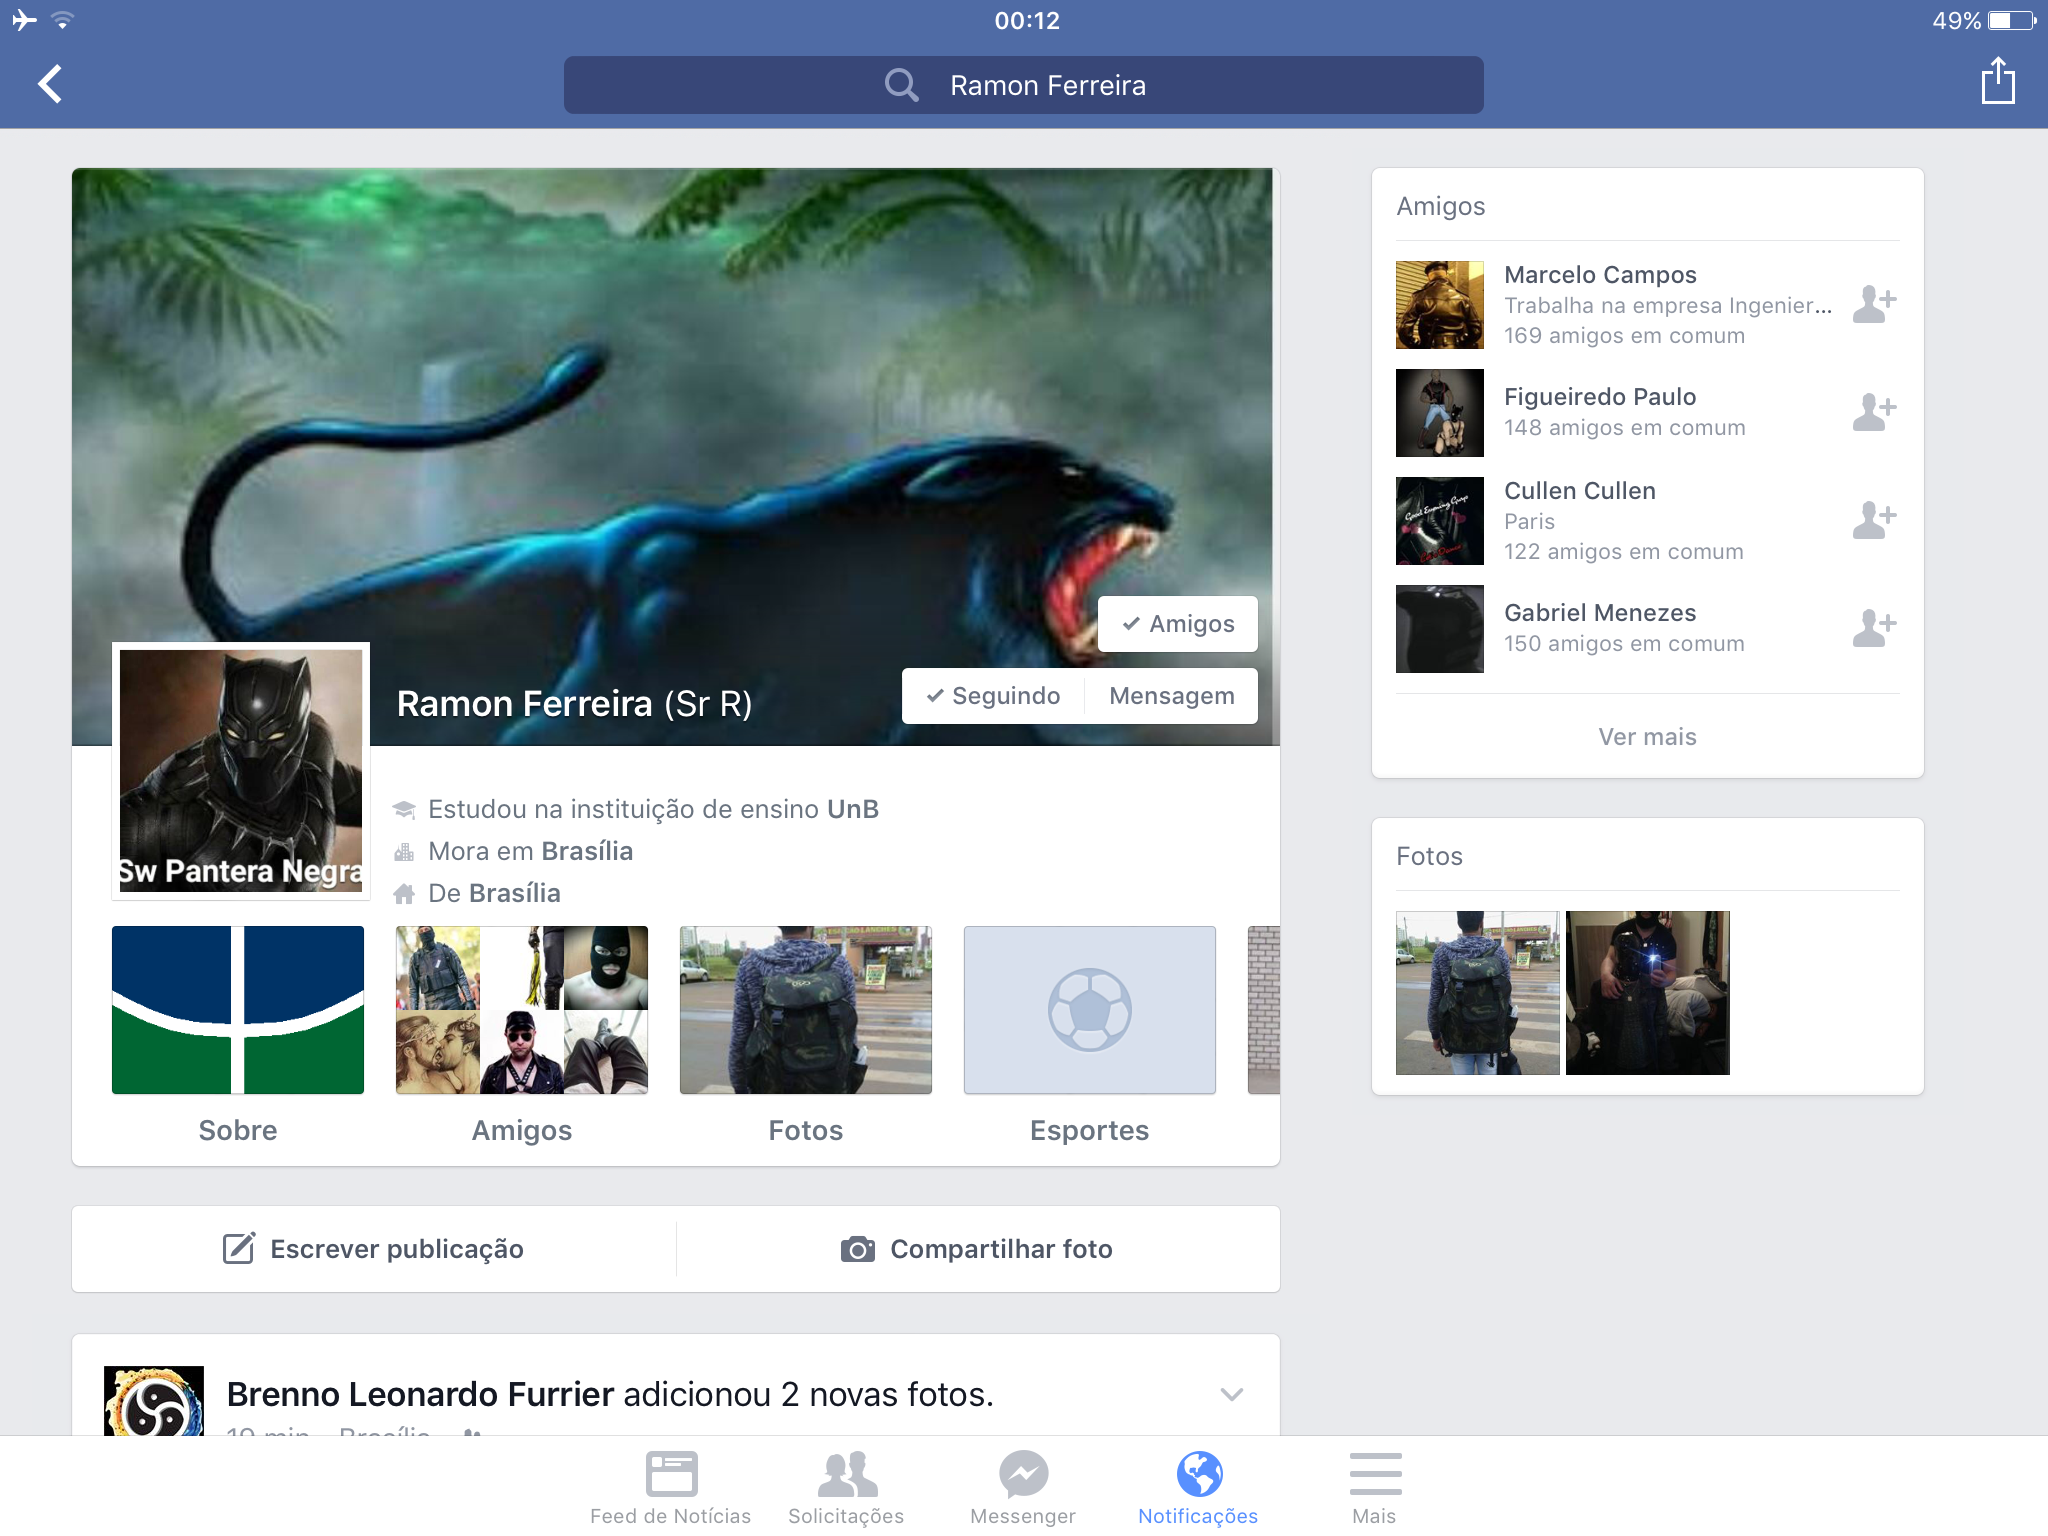The width and height of the screenshot is (2048, 1536).
Task: Click Gabriel Menezes name
Action: coord(1600,613)
